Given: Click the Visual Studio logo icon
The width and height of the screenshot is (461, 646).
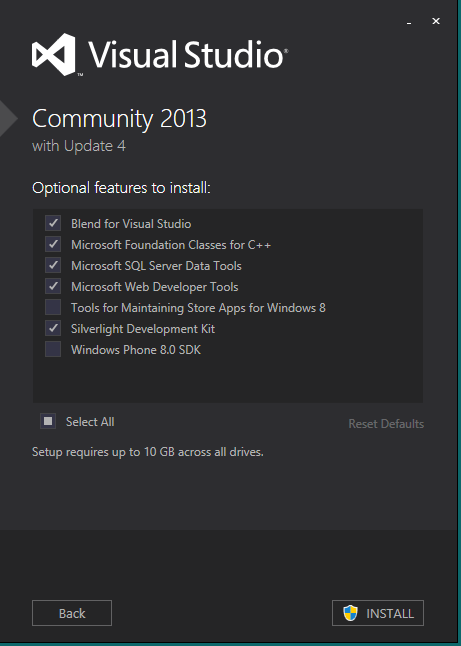Looking at the screenshot, I should click(54, 55).
